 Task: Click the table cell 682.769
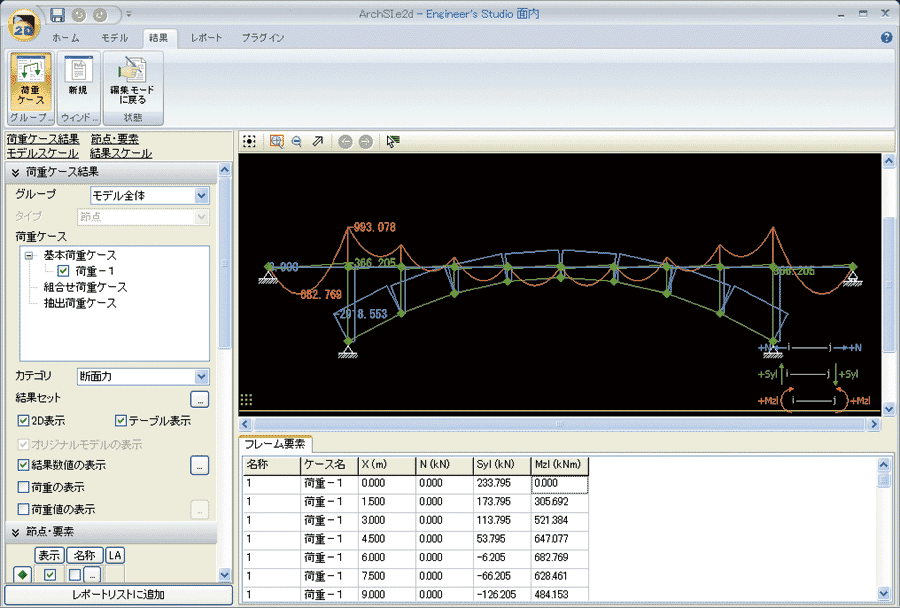(560, 557)
